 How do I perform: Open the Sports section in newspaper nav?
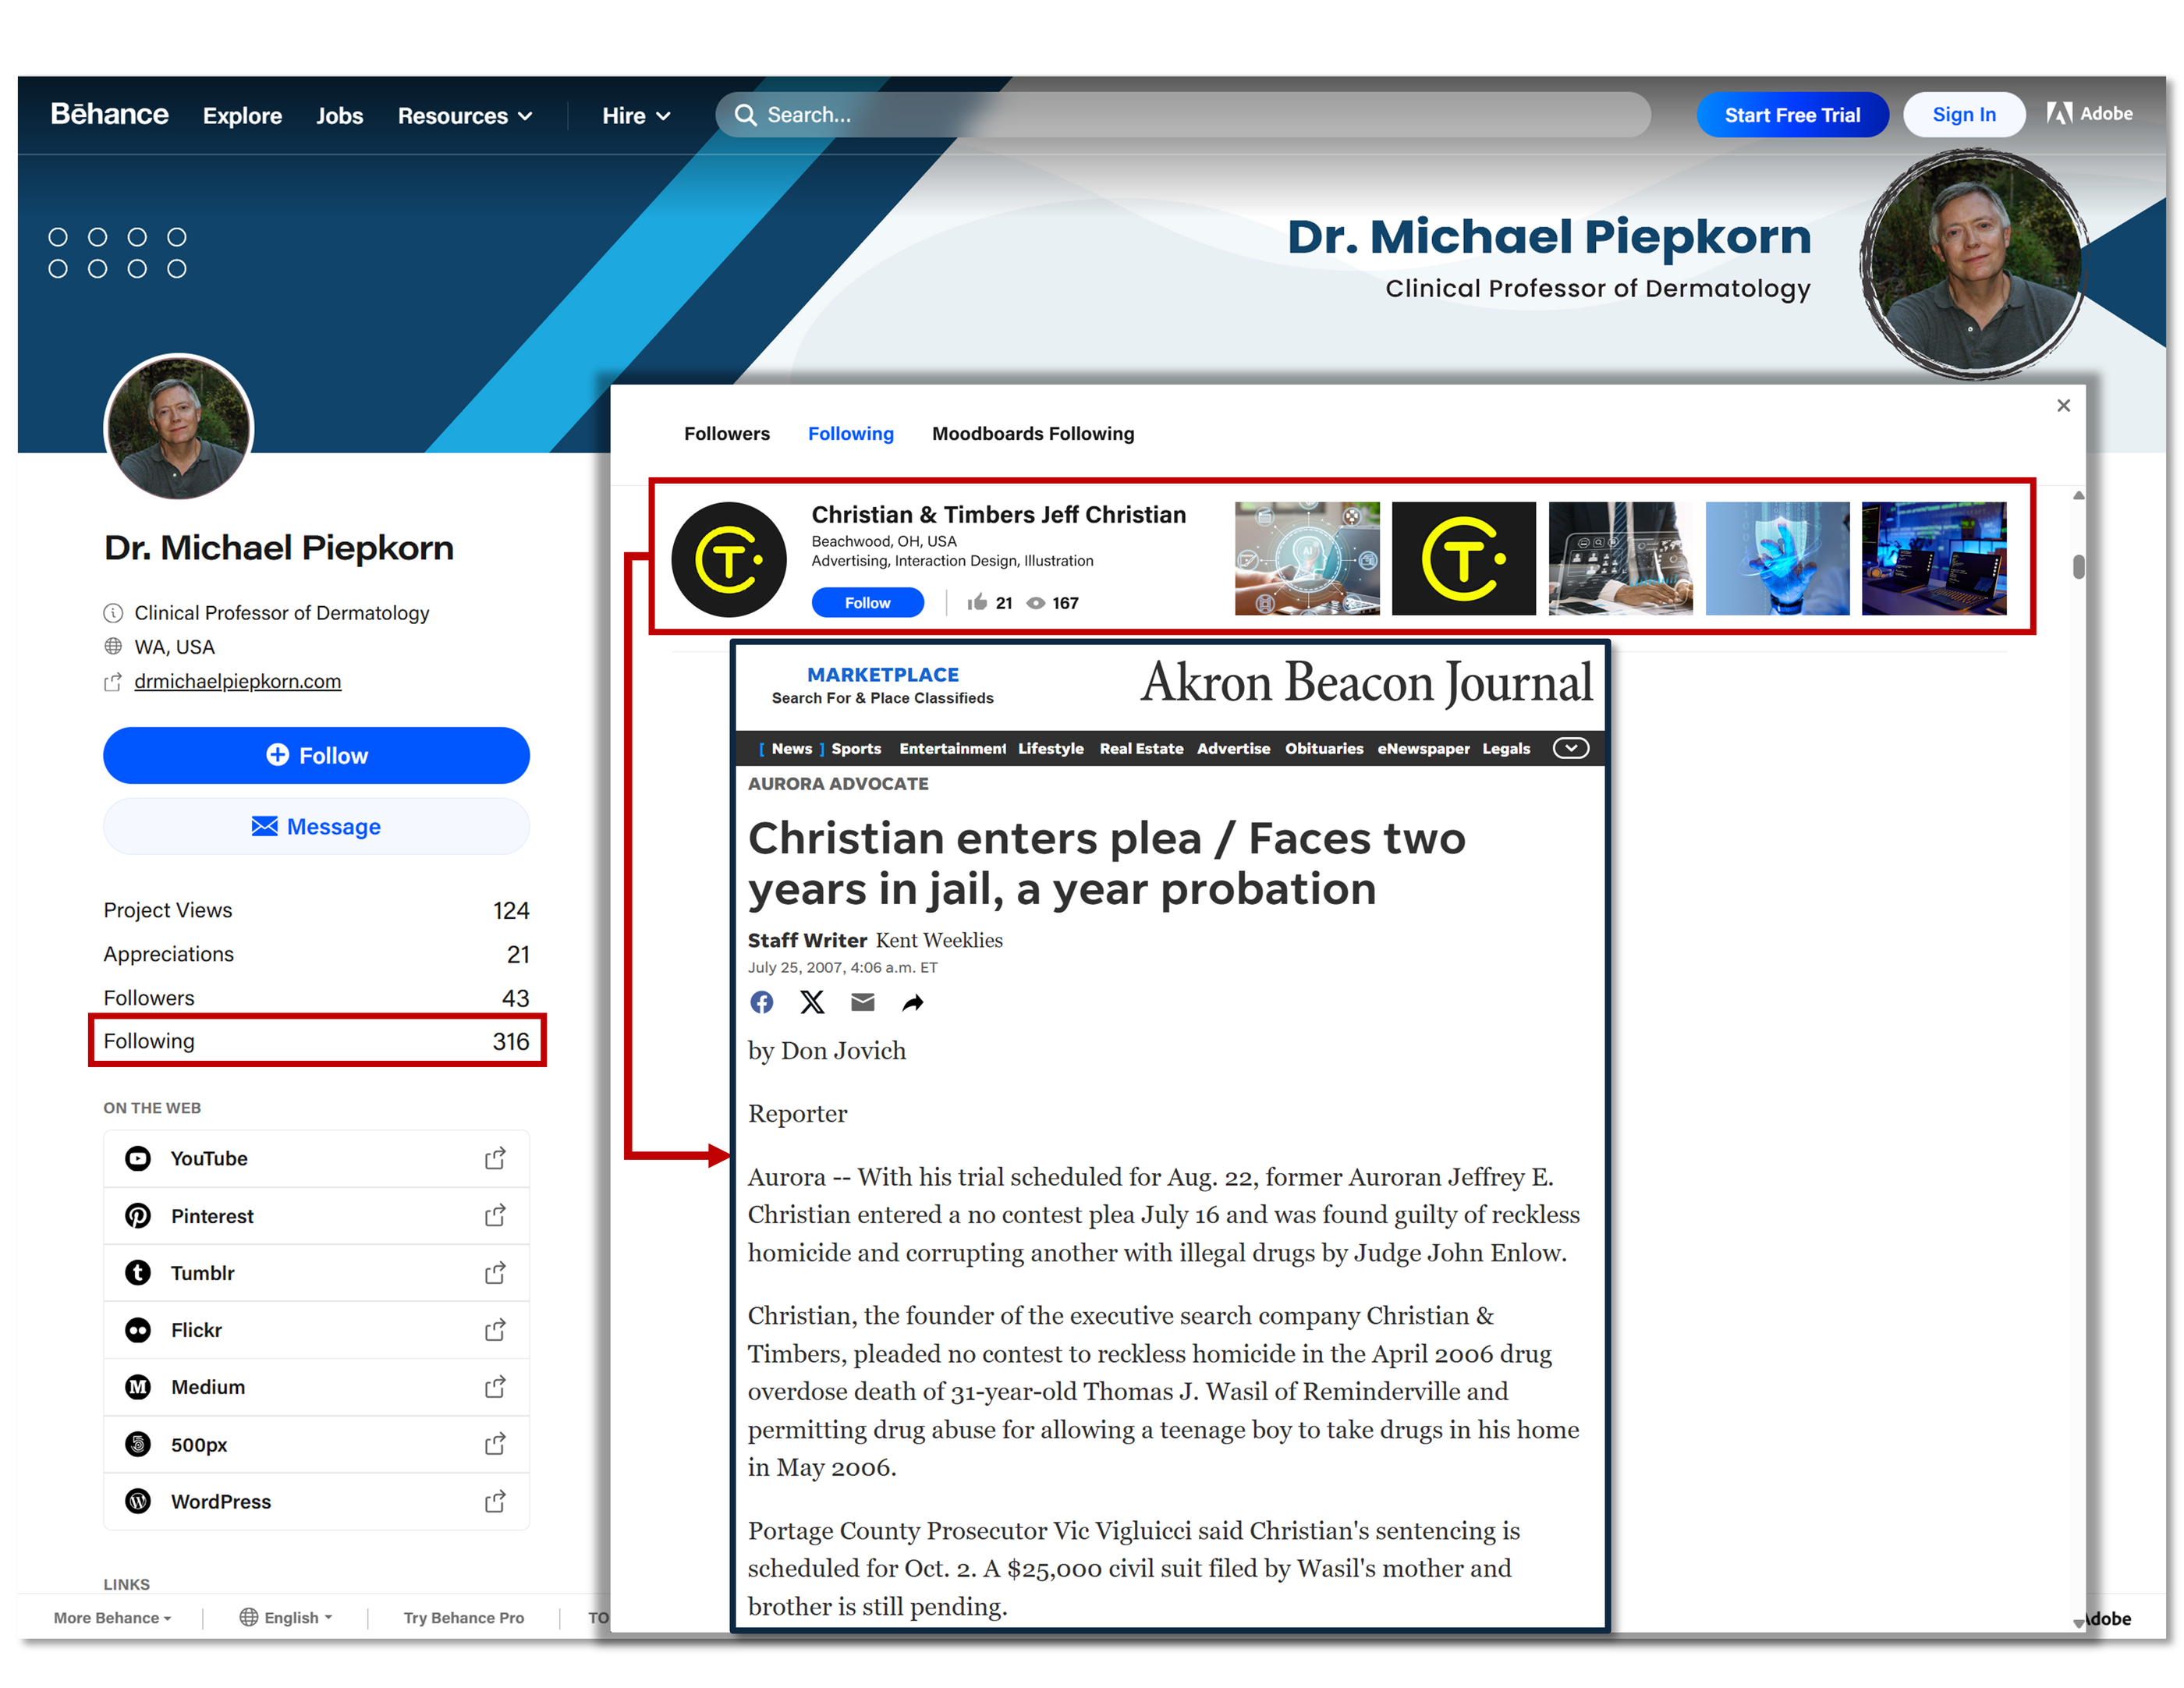pos(856,748)
